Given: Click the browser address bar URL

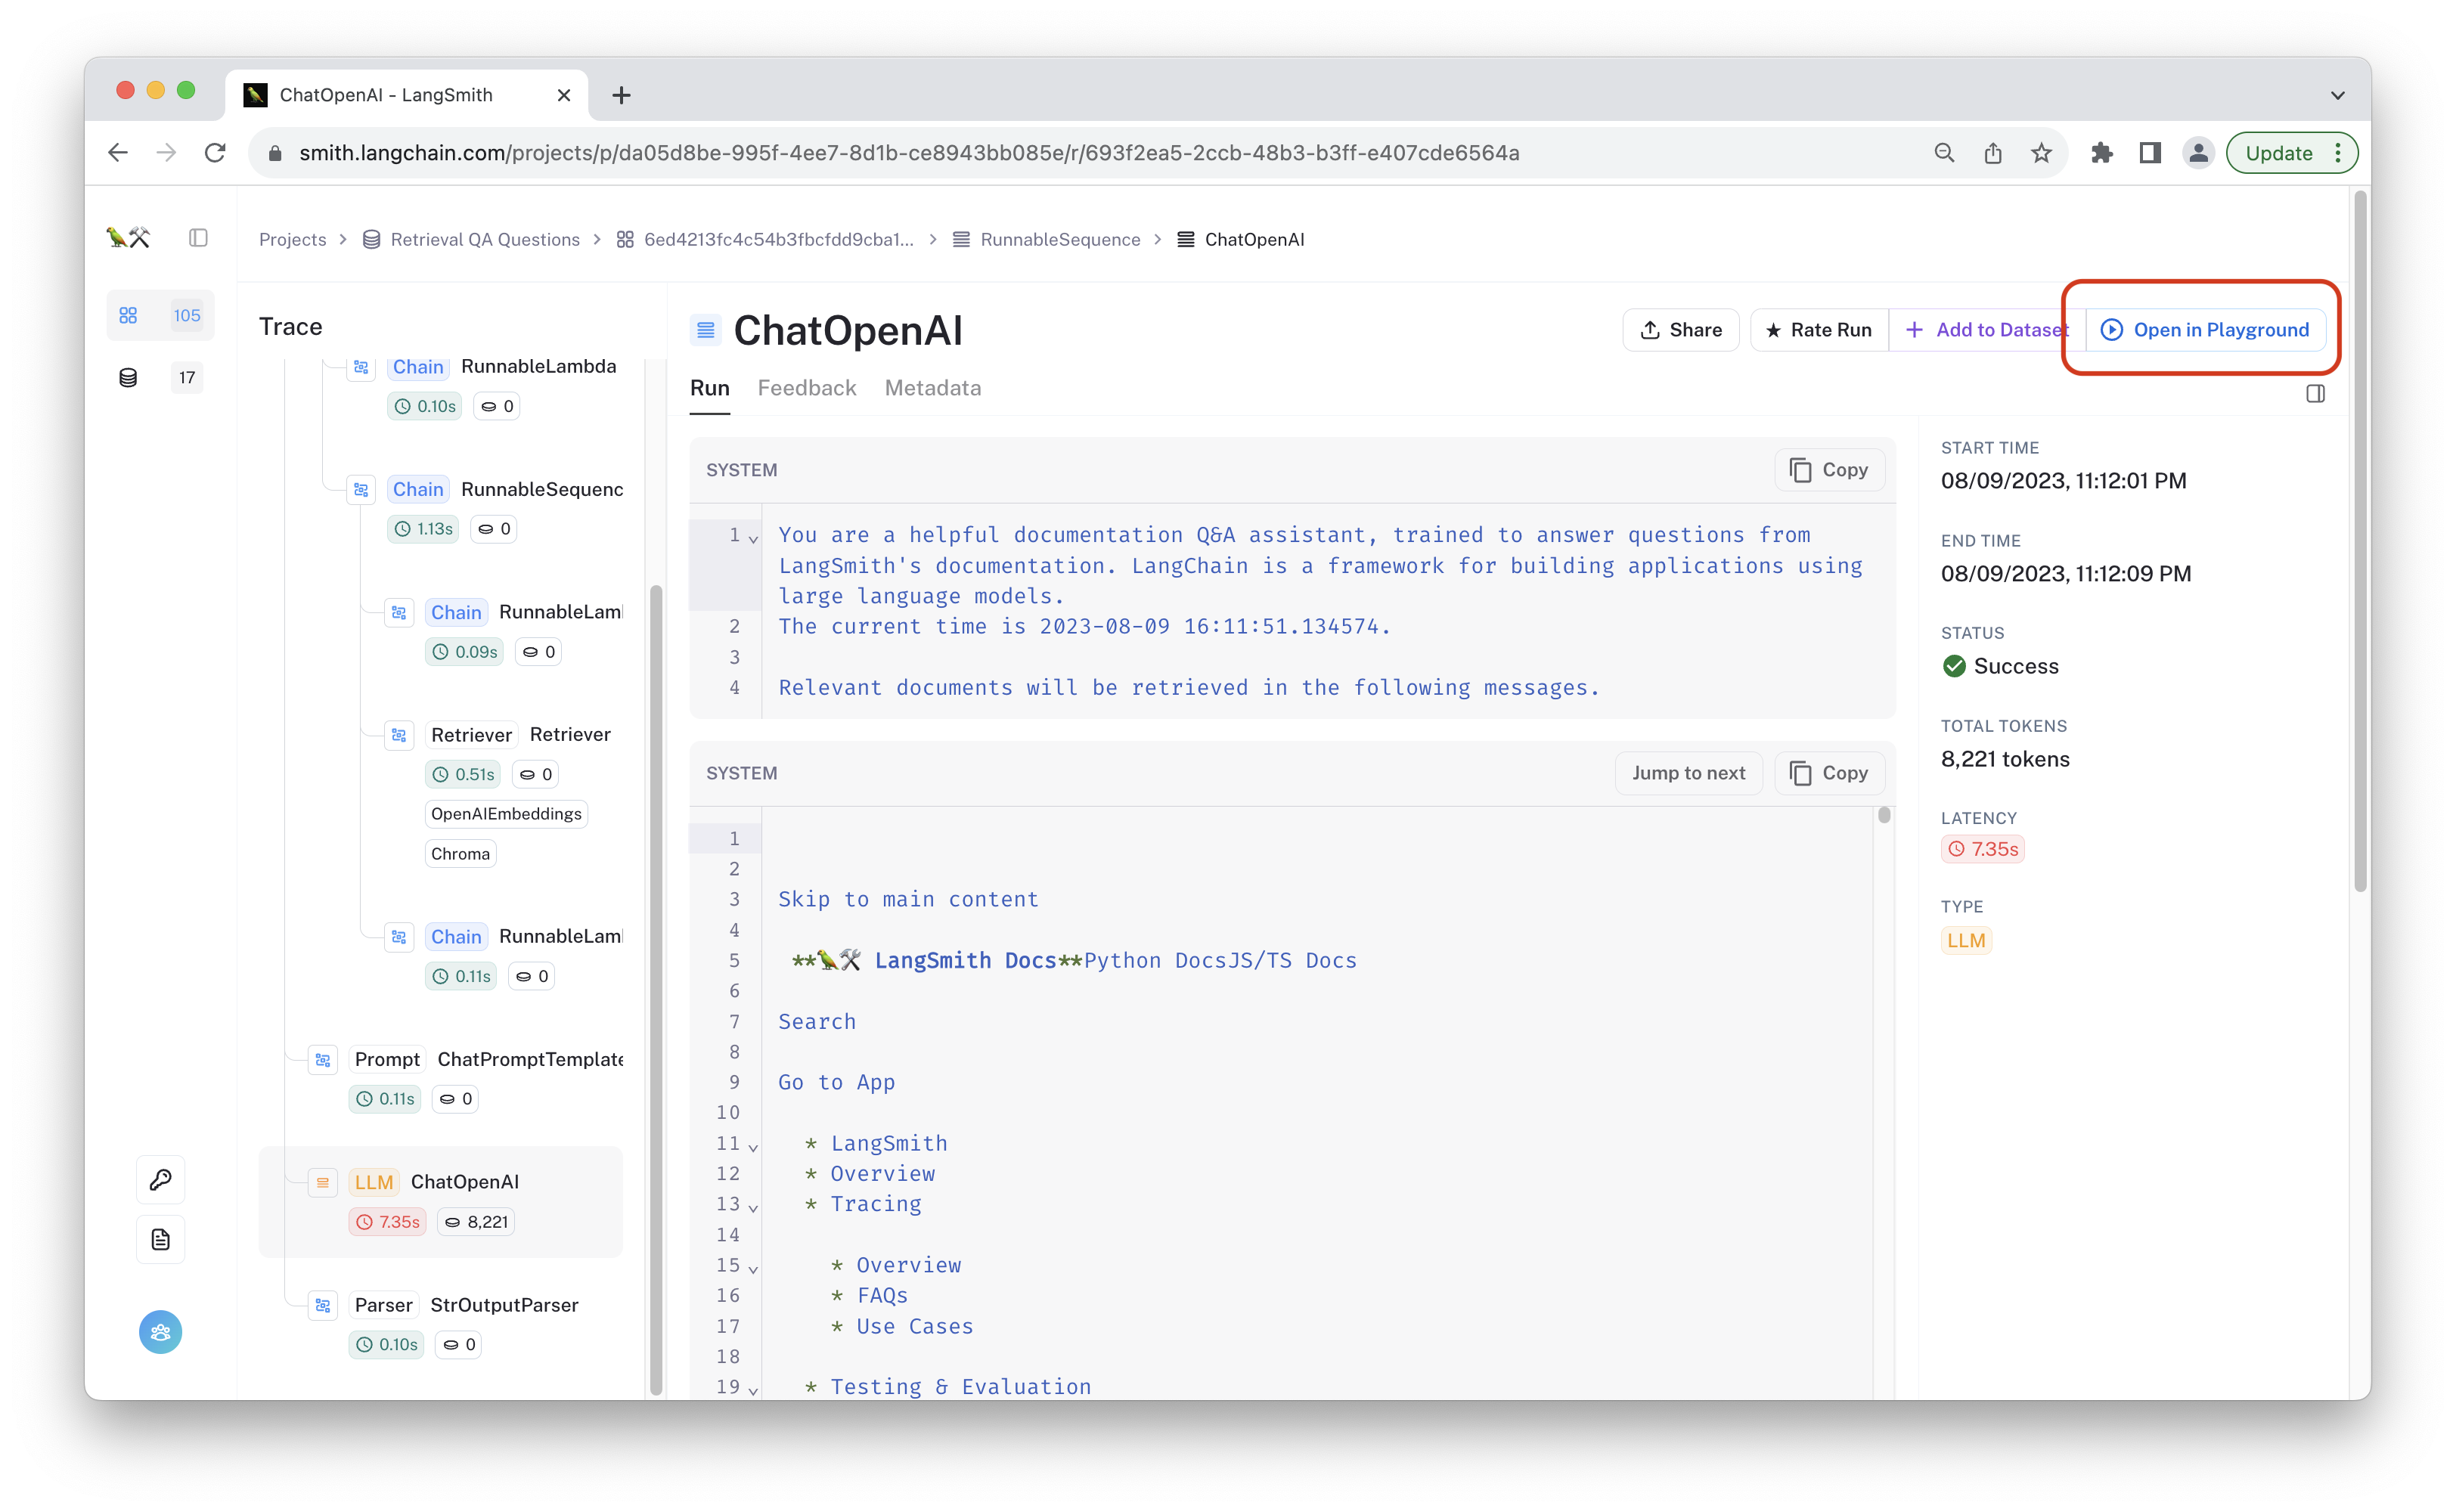Looking at the screenshot, I should click(909, 153).
